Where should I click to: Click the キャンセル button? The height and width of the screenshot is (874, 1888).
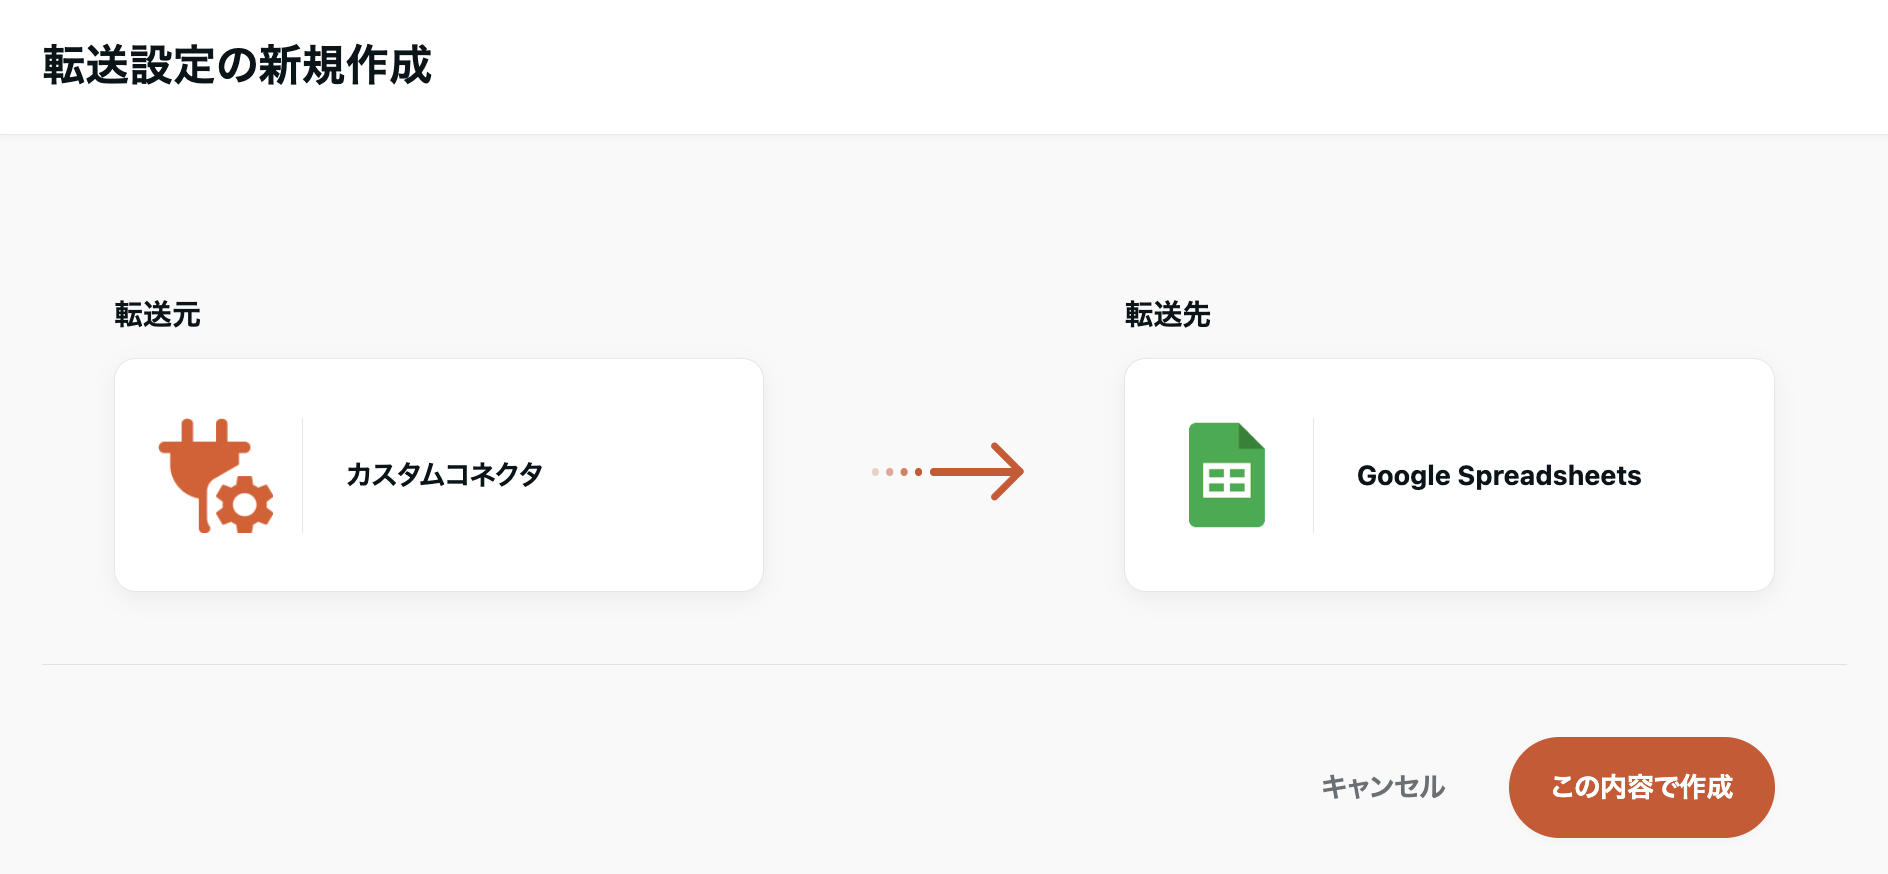click(x=1383, y=787)
